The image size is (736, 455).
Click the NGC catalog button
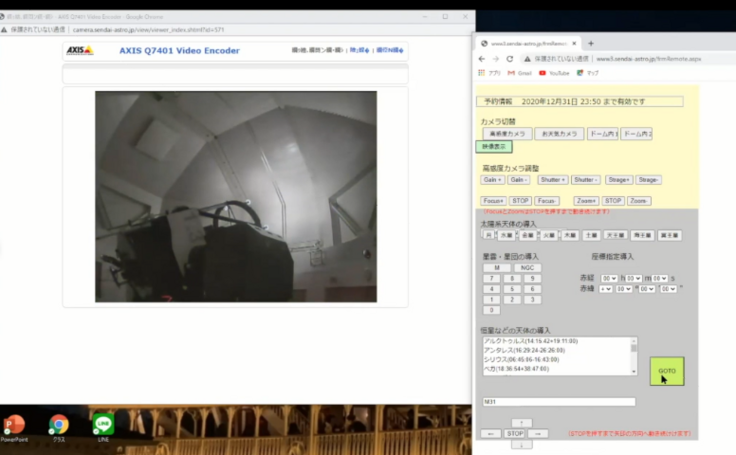(526, 268)
